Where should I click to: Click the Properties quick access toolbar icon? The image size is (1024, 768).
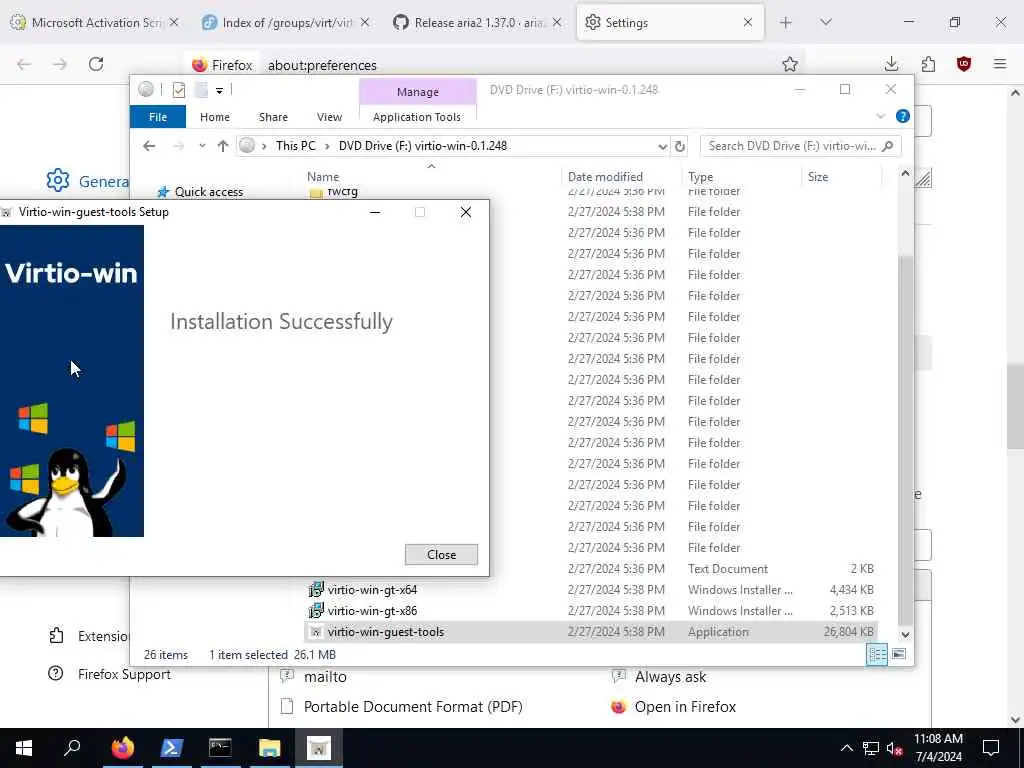pyautogui.click(x=178, y=90)
